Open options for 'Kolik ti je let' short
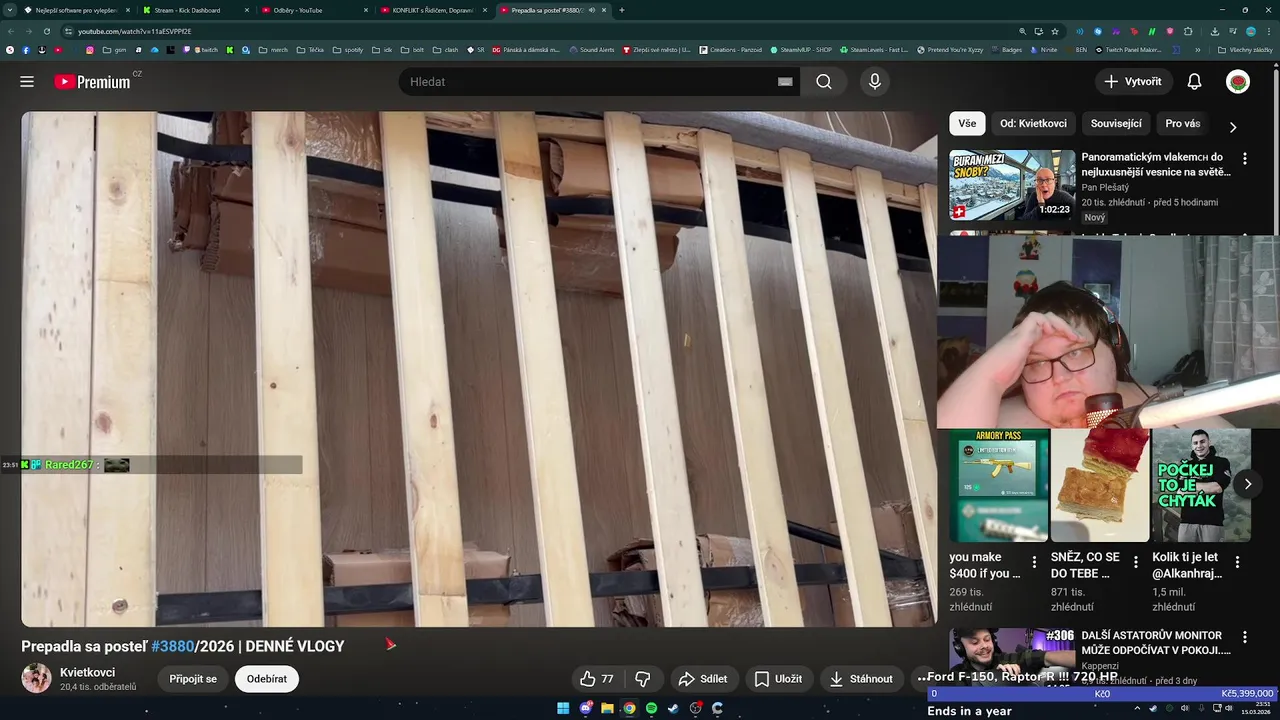The width and height of the screenshot is (1280, 720). click(x=1237, y=563)
